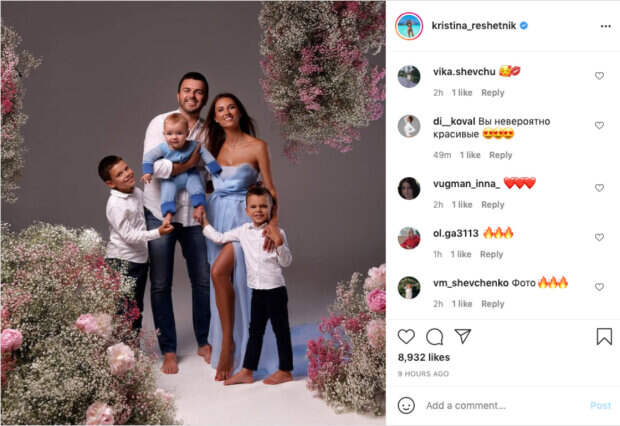Like vika.shevchu's comment heart
The image size is (620, 426).
click(x=599, y=76)
